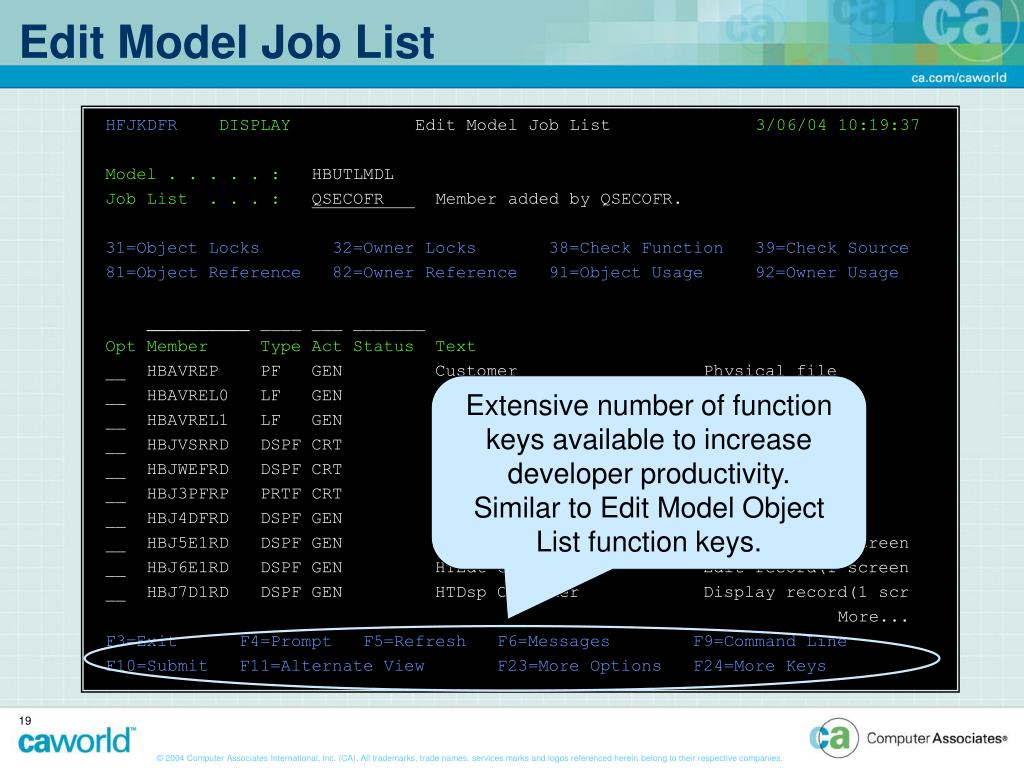The width and height of the screenshot is (1024, 768).
Task: Click the F3=Exit function key
Action: 141,641
